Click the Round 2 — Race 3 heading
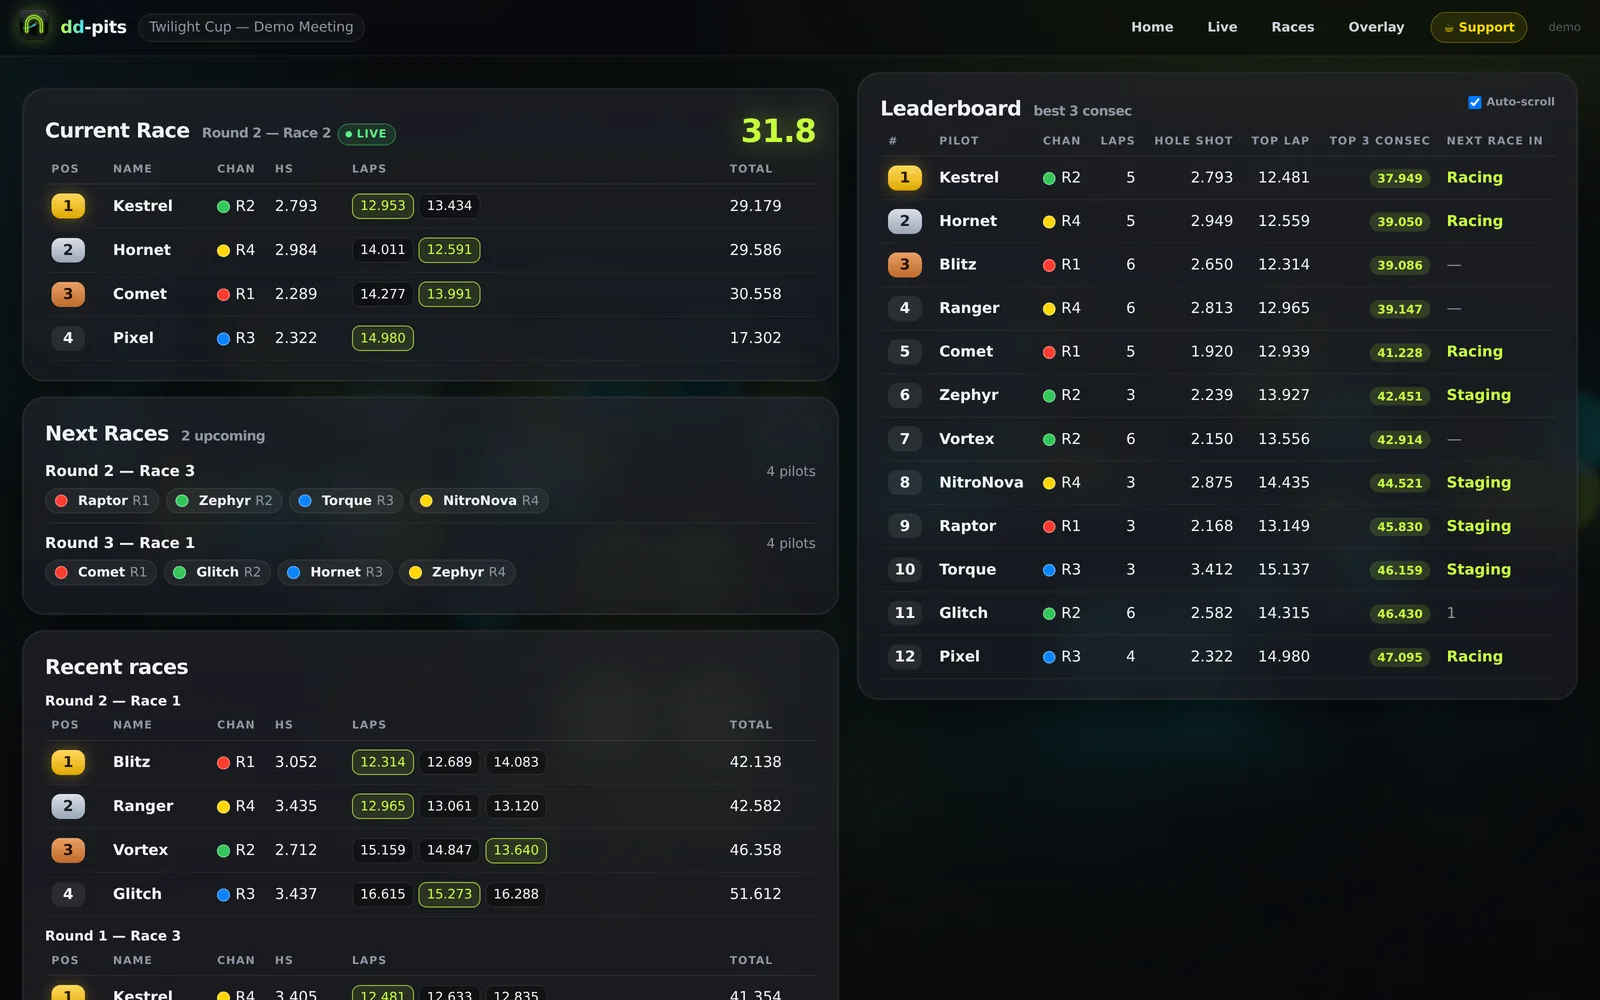This screenshot has height=1000, width=1600. (120, 471)
